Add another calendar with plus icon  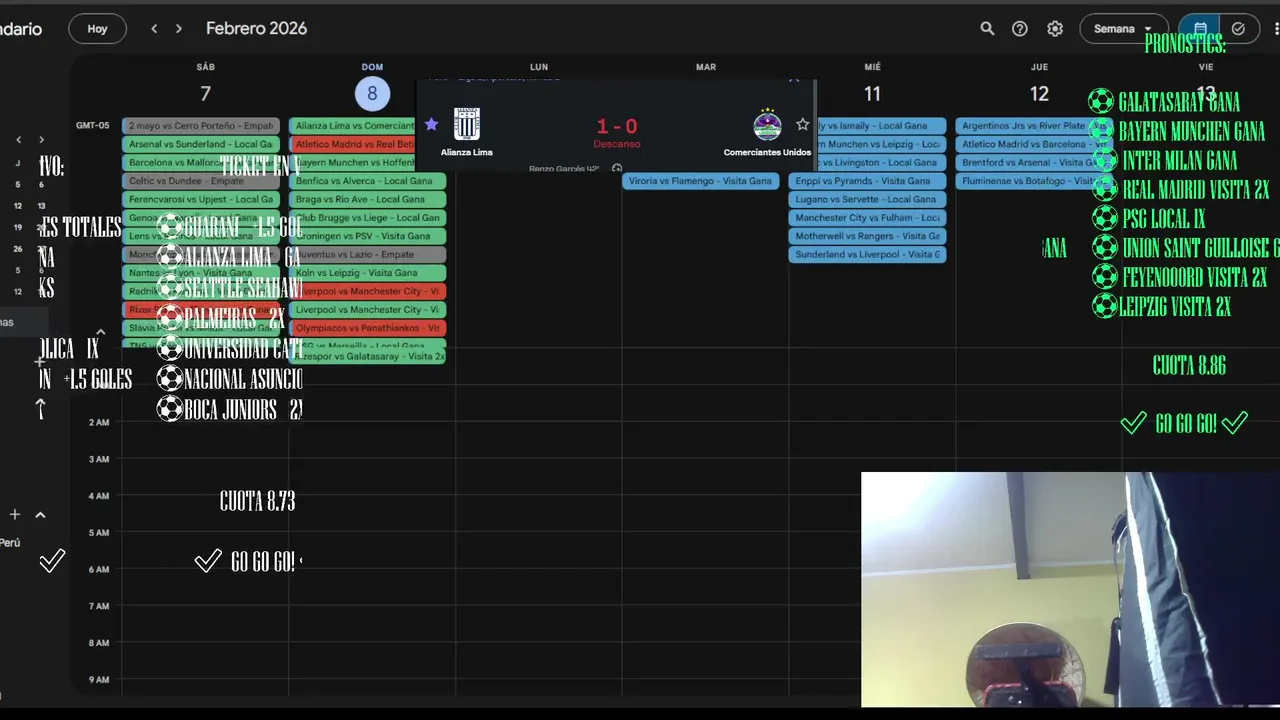pyautogui.click(x=15, y=514)
